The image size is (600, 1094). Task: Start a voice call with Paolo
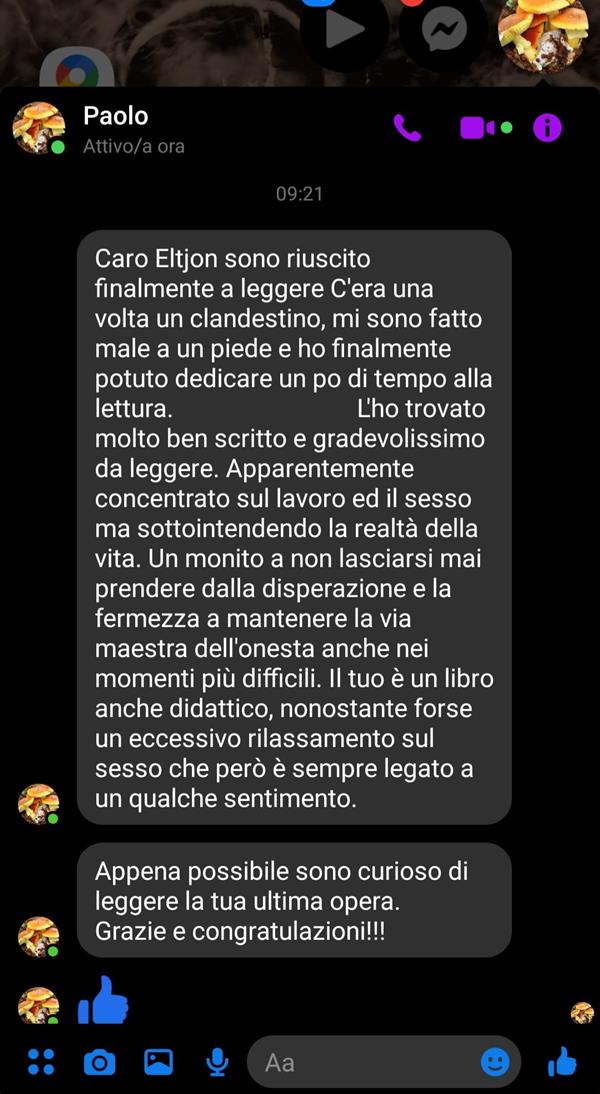pyautogui.click(x=407, y=128)
